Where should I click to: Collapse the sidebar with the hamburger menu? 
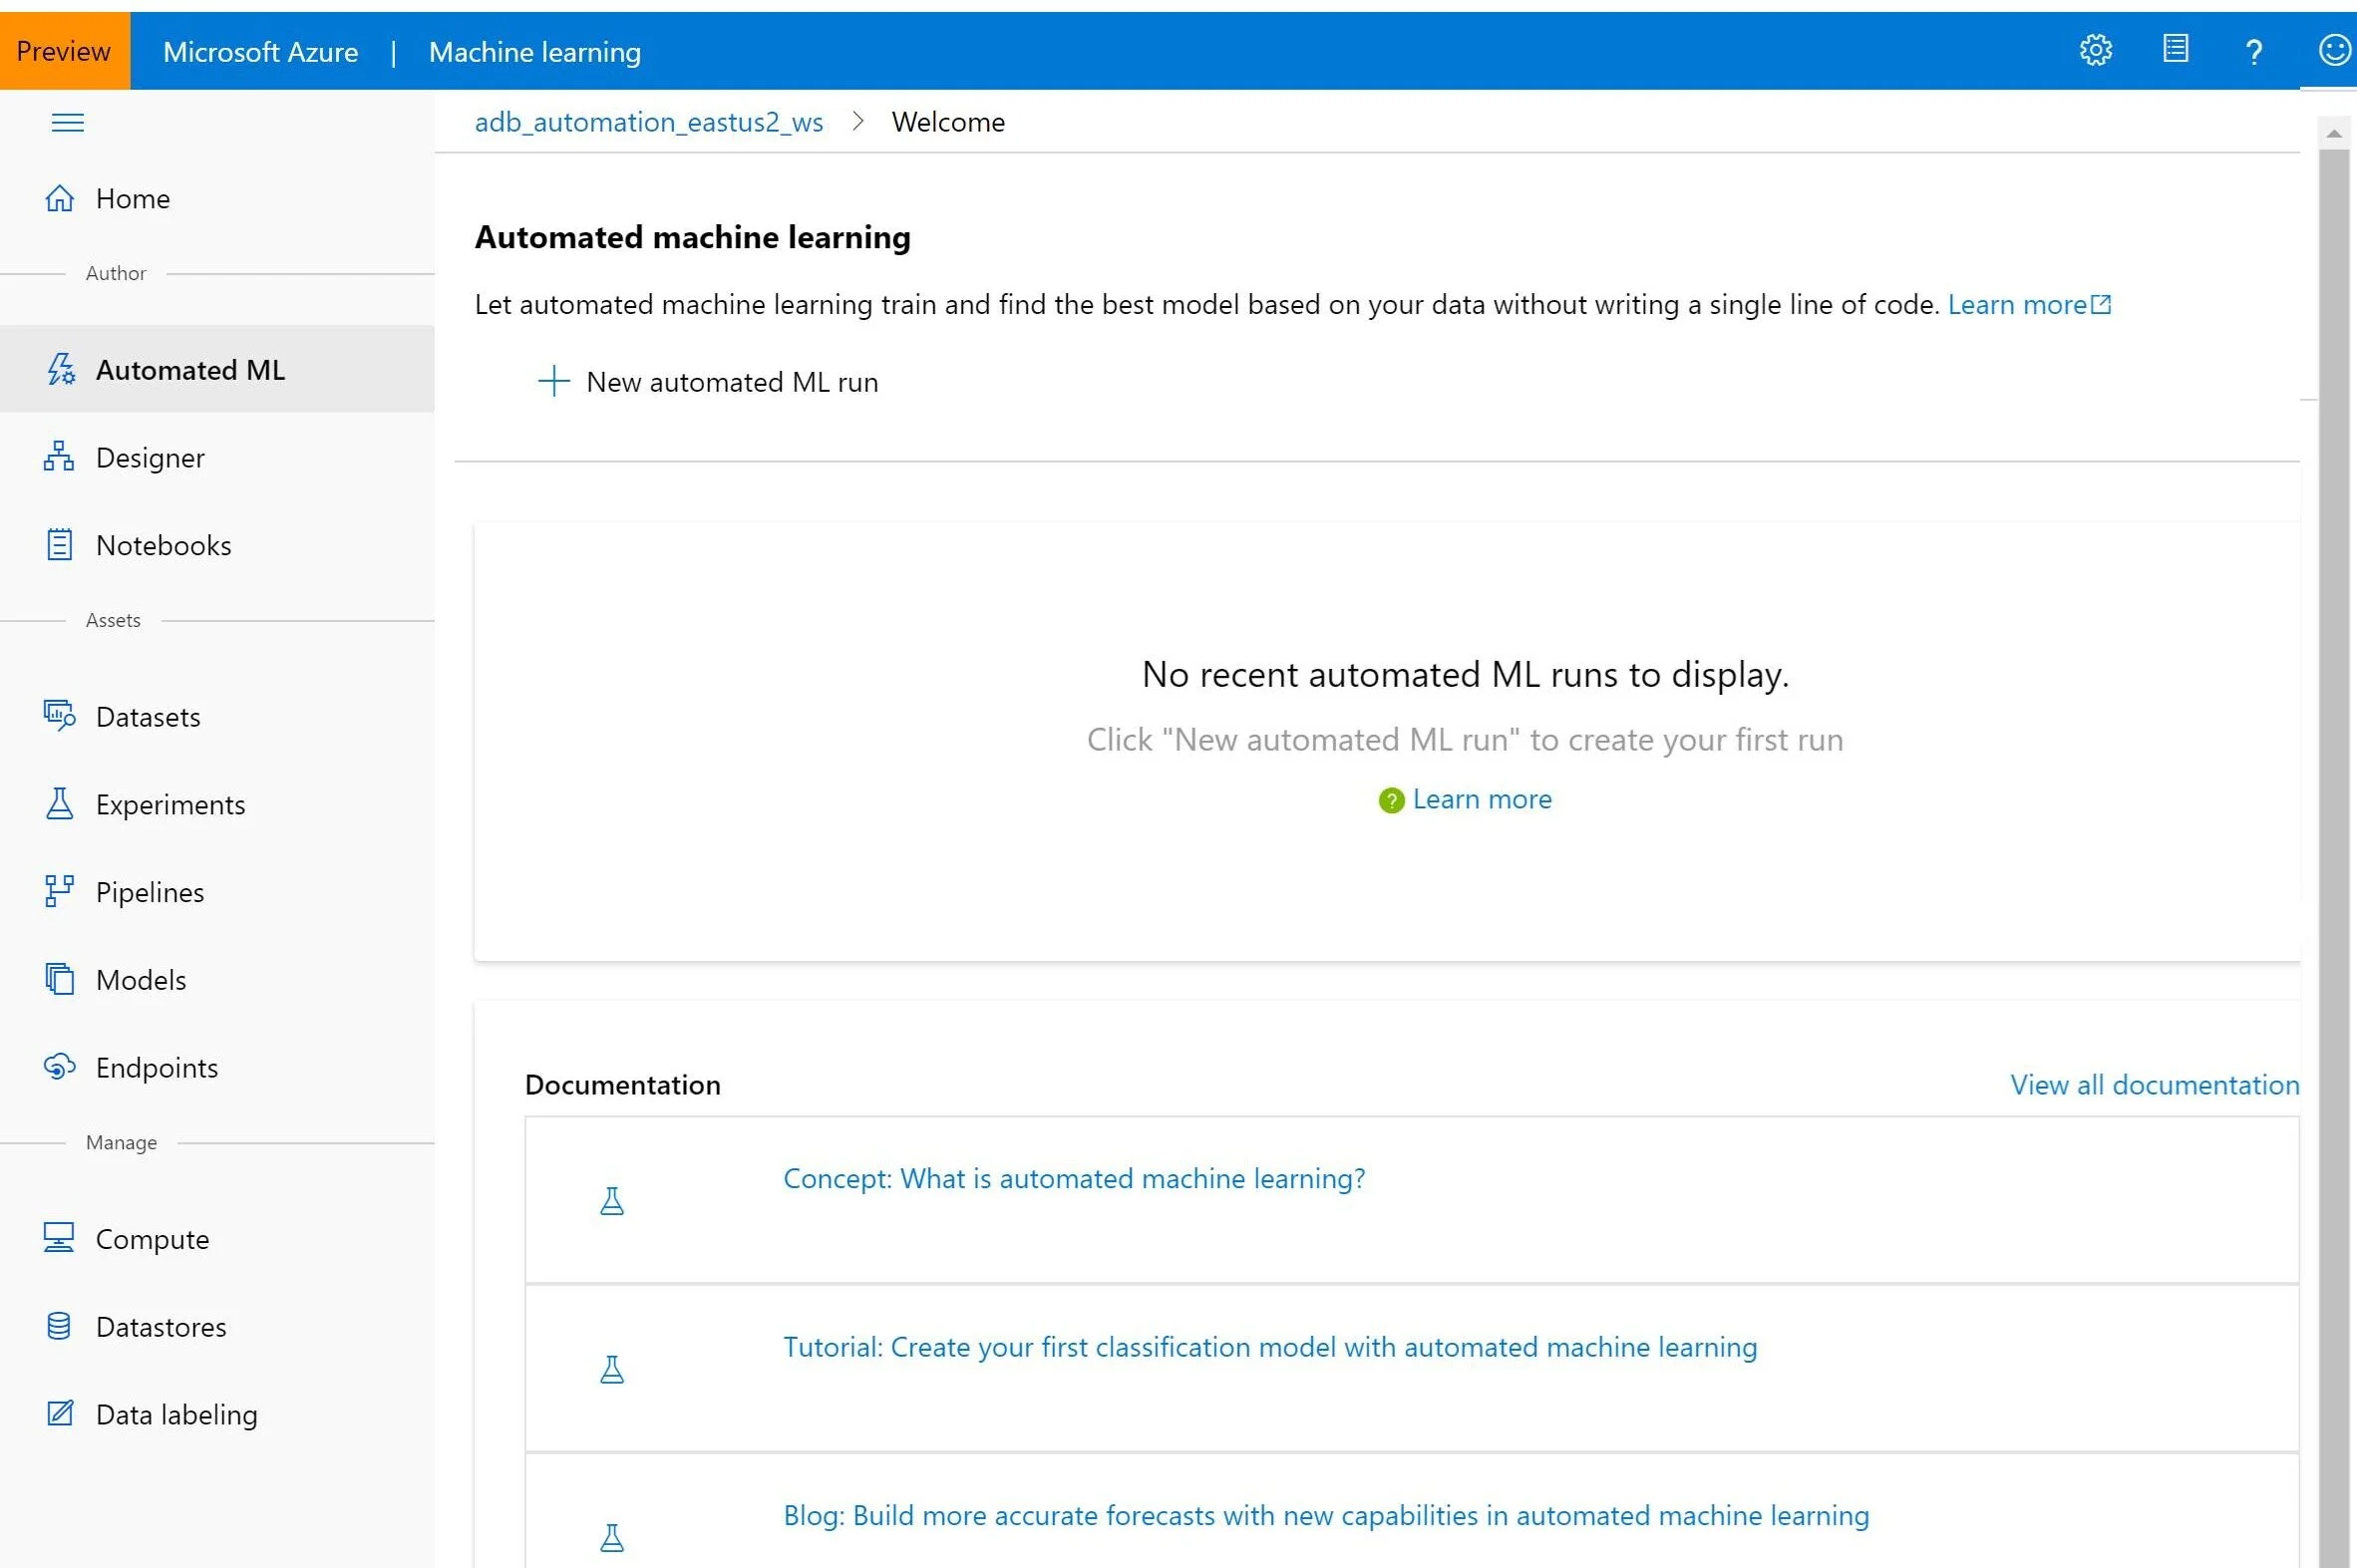67,121
